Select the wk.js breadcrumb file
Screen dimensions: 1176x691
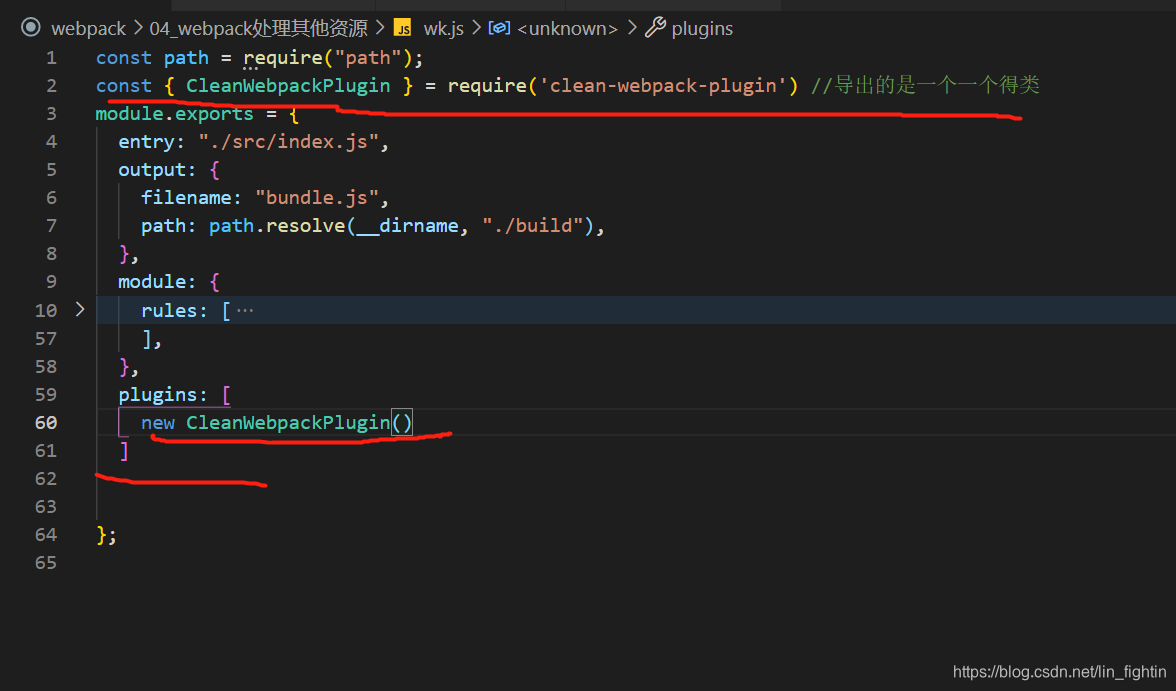point(443,29)
